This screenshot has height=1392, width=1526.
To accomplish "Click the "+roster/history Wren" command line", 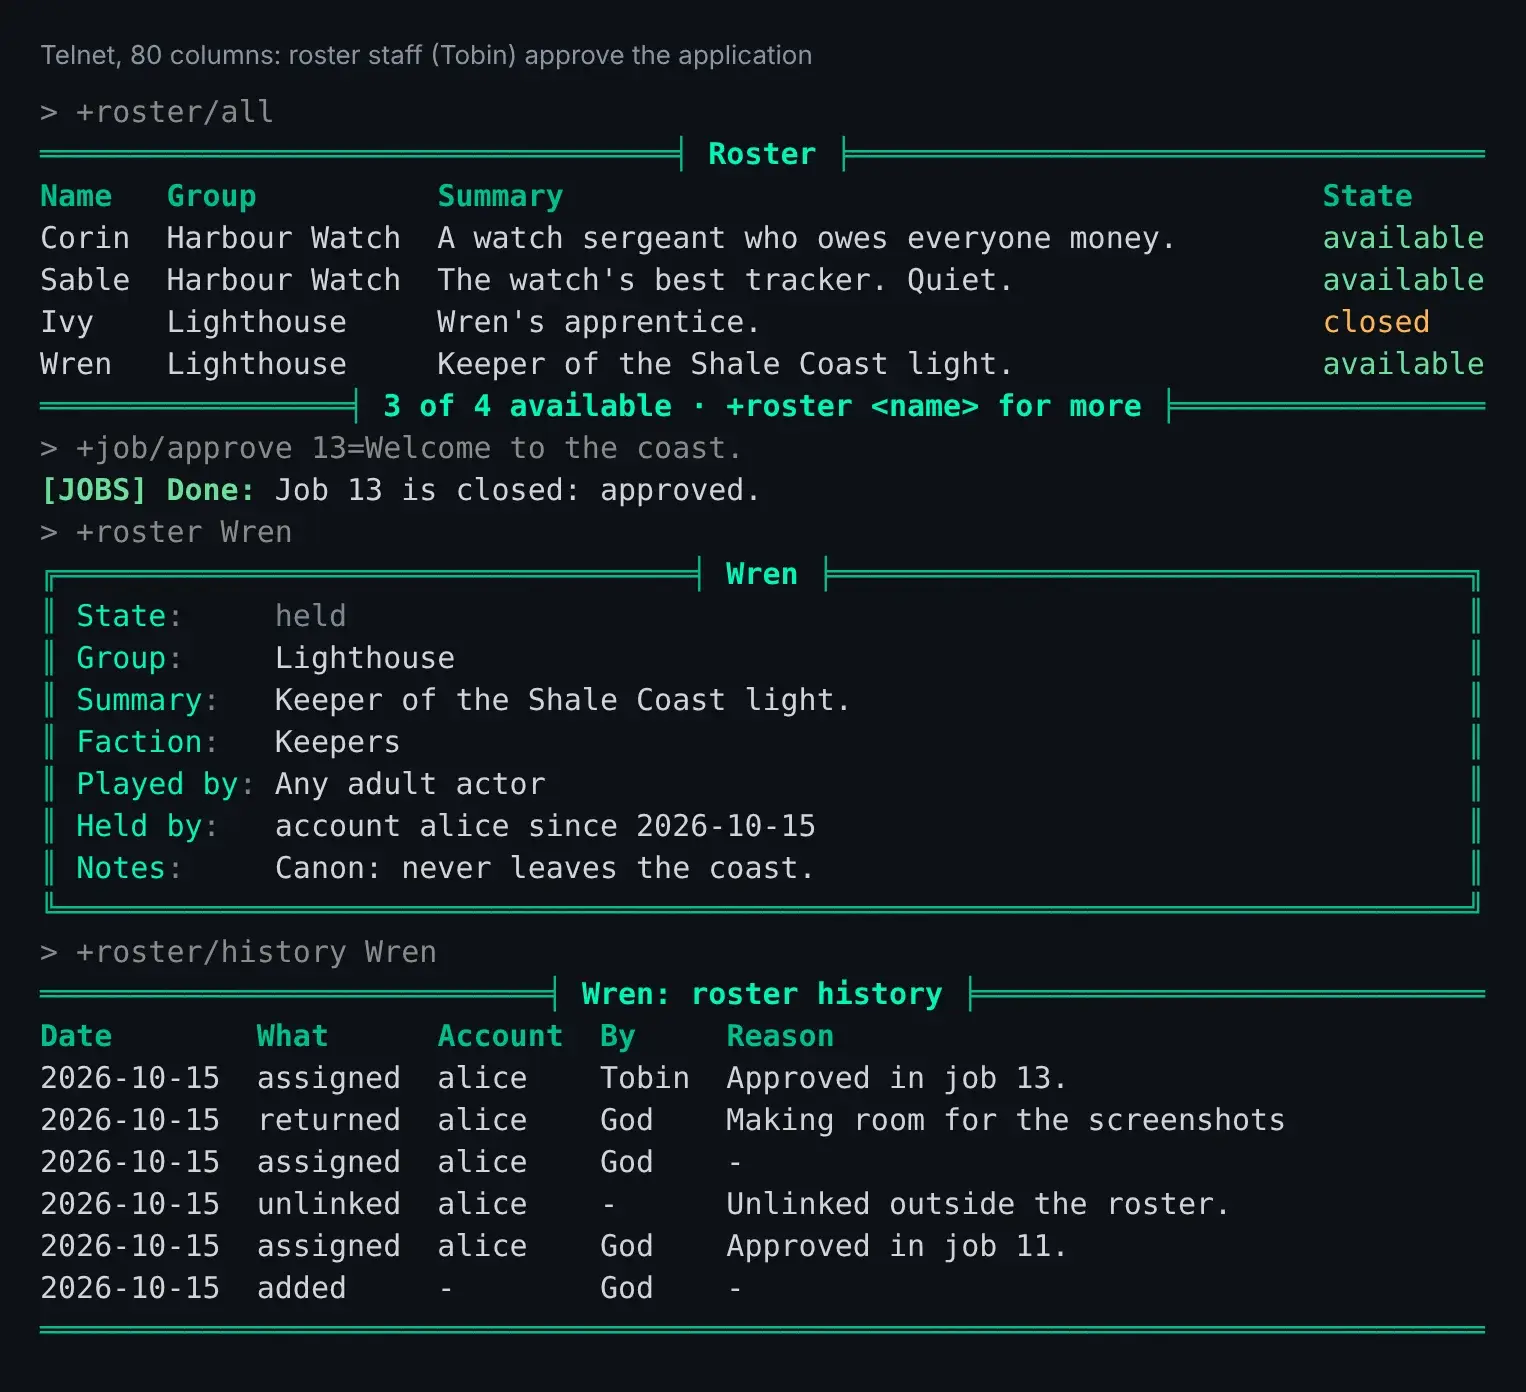I will [x=238, y=952].
